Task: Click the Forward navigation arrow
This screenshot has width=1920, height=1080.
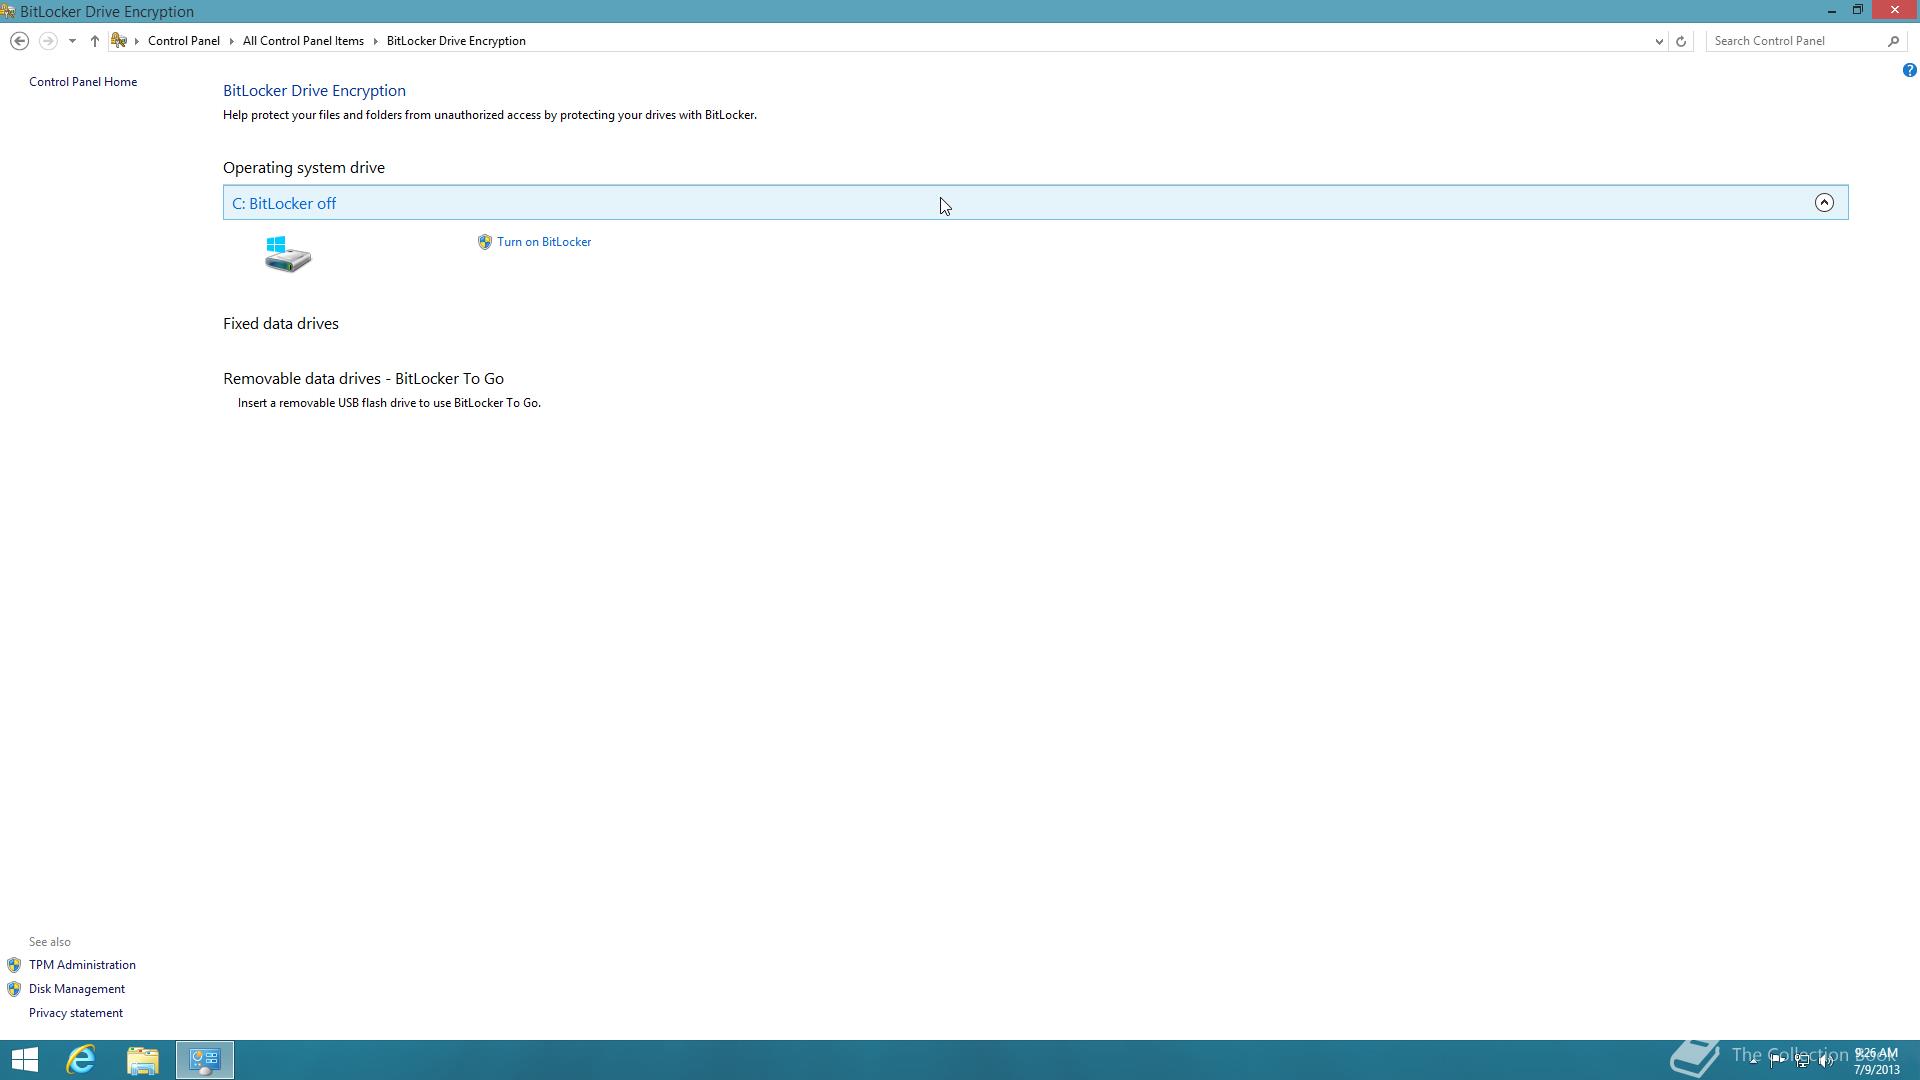Action: (47, 41)
